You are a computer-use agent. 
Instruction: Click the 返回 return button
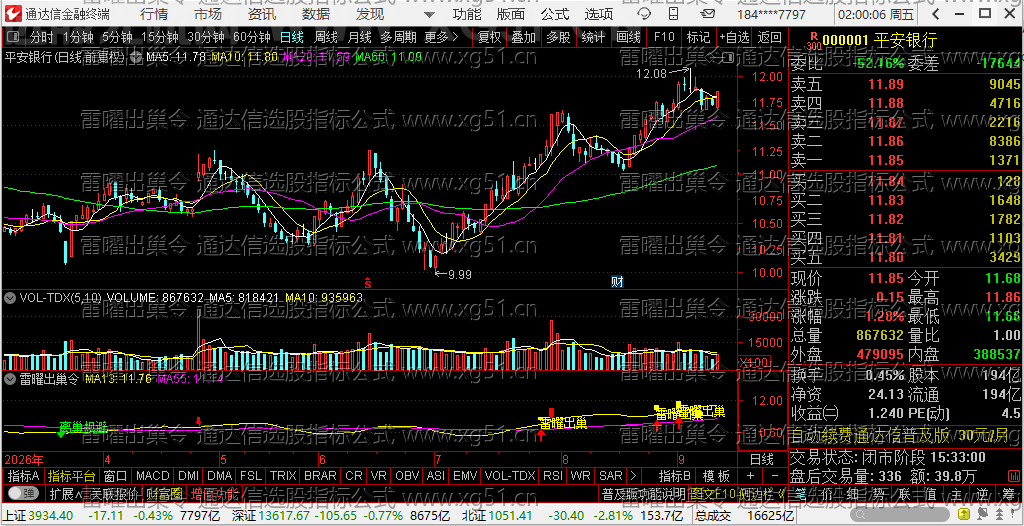pos(770,37)
